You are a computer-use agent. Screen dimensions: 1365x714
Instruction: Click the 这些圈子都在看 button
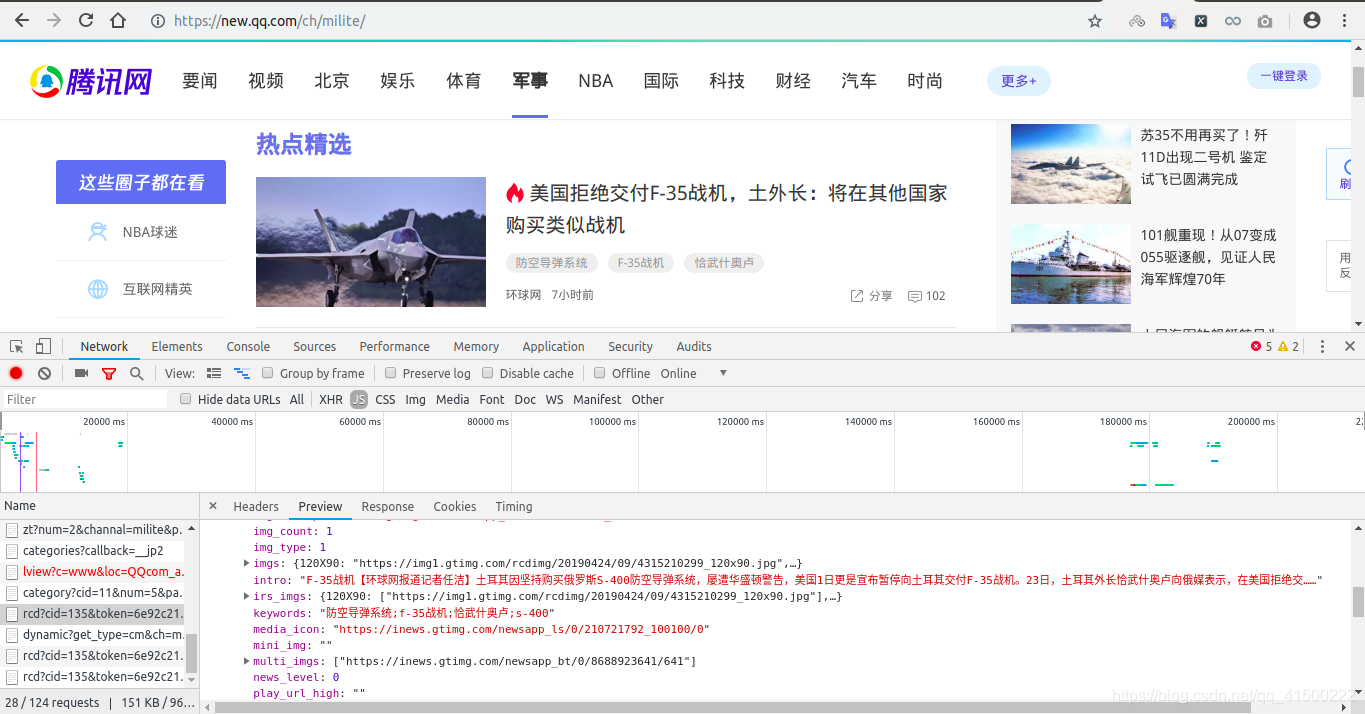tap(141, 182)
